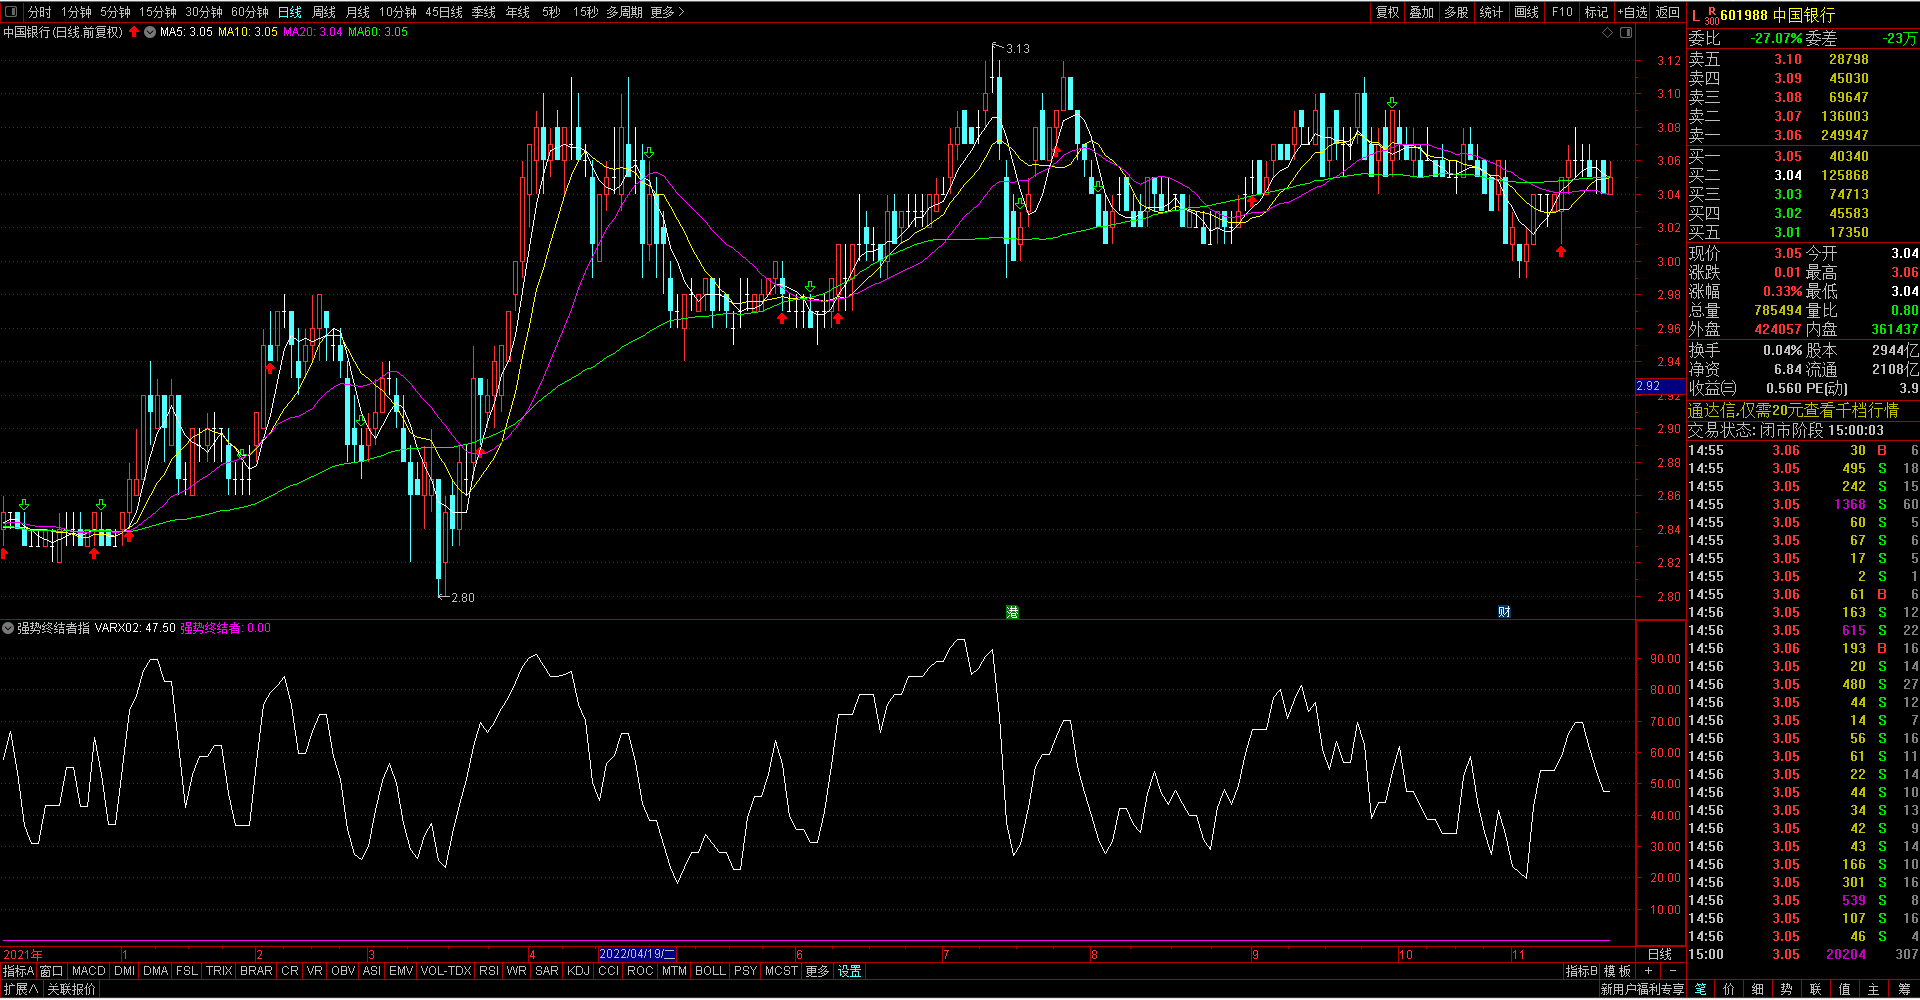Select the 笔 tick tab
1920x1000 pixels.
[1701, 989]
